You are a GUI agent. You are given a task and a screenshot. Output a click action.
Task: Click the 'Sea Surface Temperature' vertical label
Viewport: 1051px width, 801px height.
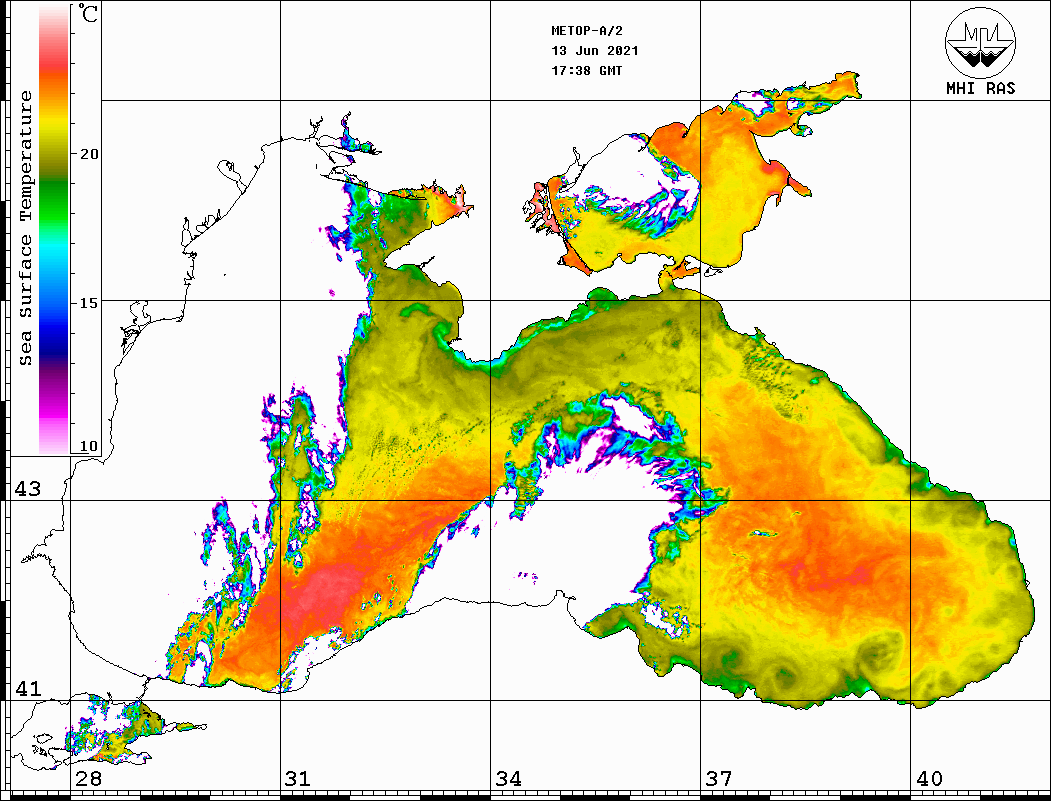click(25, 228)
